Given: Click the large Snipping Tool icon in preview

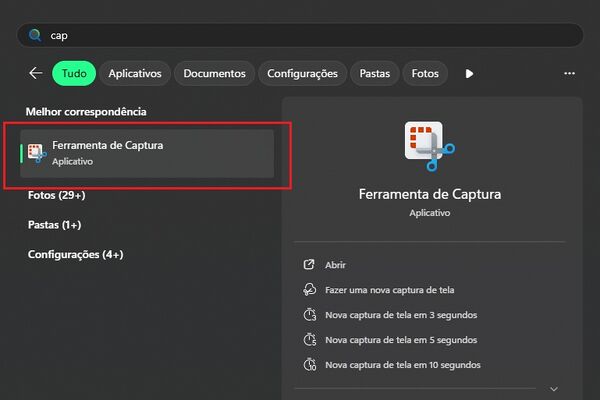Looking at the screenshot, I should [430, 146].
